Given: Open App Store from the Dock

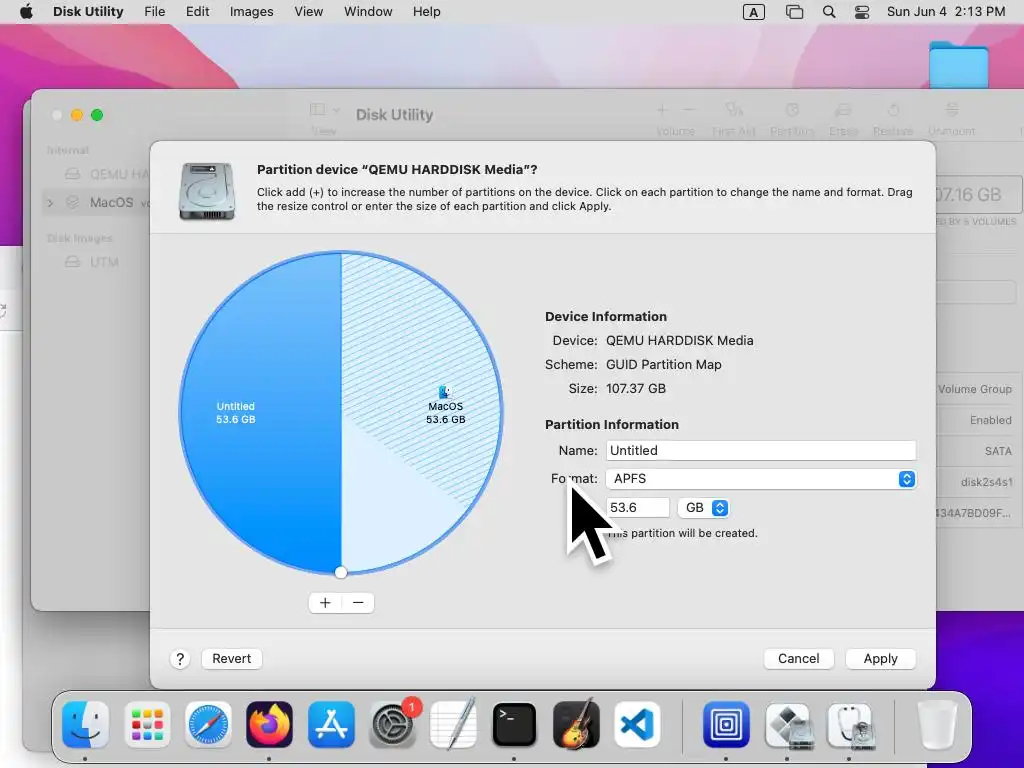Looking at the screenshot, I should (331, 724).
